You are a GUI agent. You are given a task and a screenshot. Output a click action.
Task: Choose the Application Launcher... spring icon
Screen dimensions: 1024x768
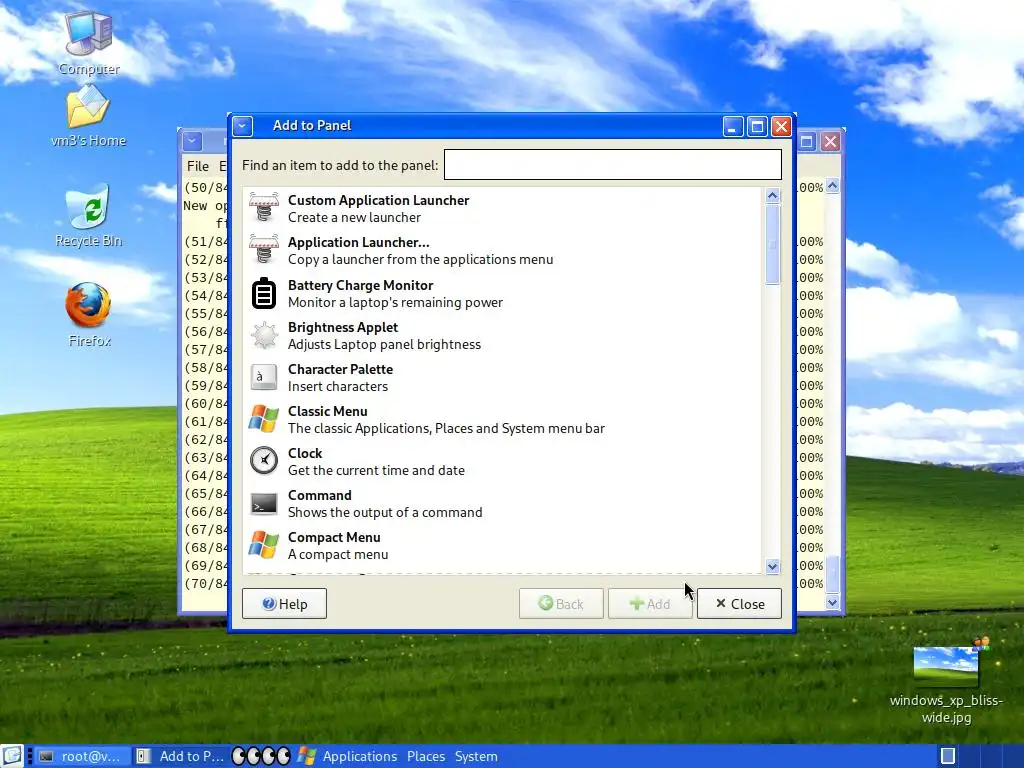[x=264, y=250]
